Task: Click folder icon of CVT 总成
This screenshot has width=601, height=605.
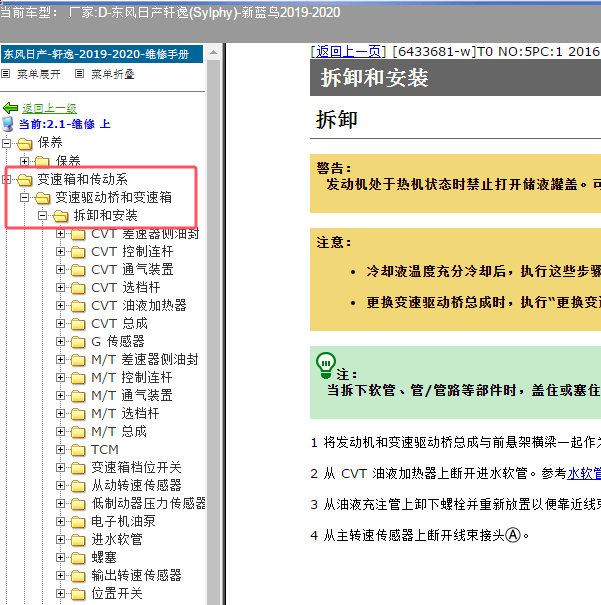Action: [78, 324]
